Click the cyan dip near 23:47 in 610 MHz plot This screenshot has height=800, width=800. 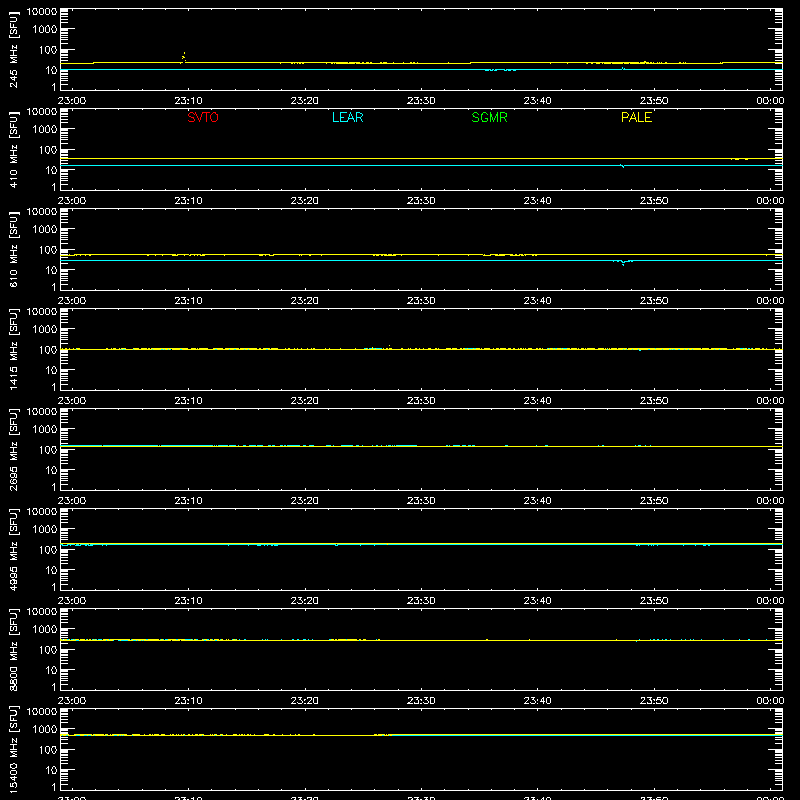[623, 263]
